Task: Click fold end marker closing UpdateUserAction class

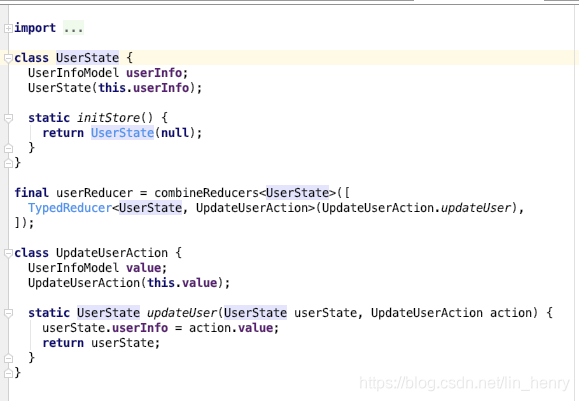Action: click(8, 373)
